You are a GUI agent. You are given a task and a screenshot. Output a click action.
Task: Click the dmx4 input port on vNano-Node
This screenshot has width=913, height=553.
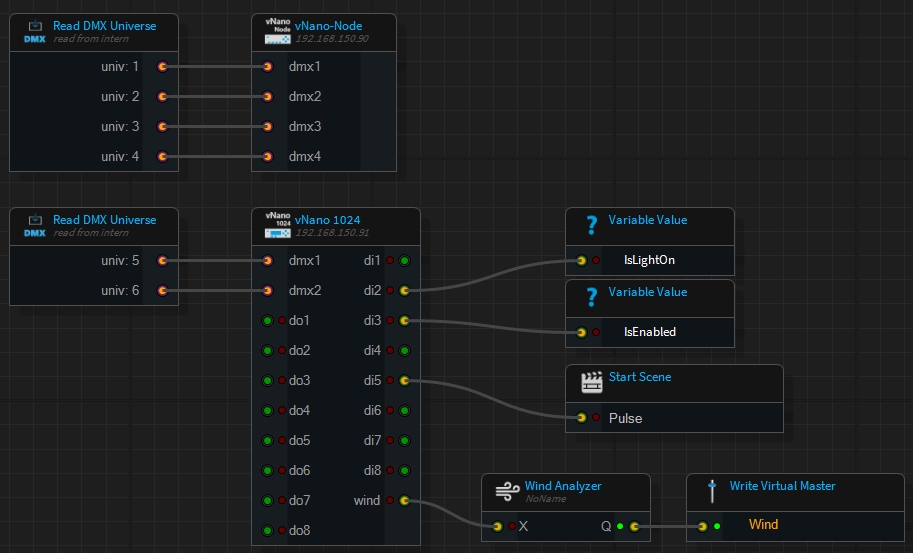coord(267,157)
